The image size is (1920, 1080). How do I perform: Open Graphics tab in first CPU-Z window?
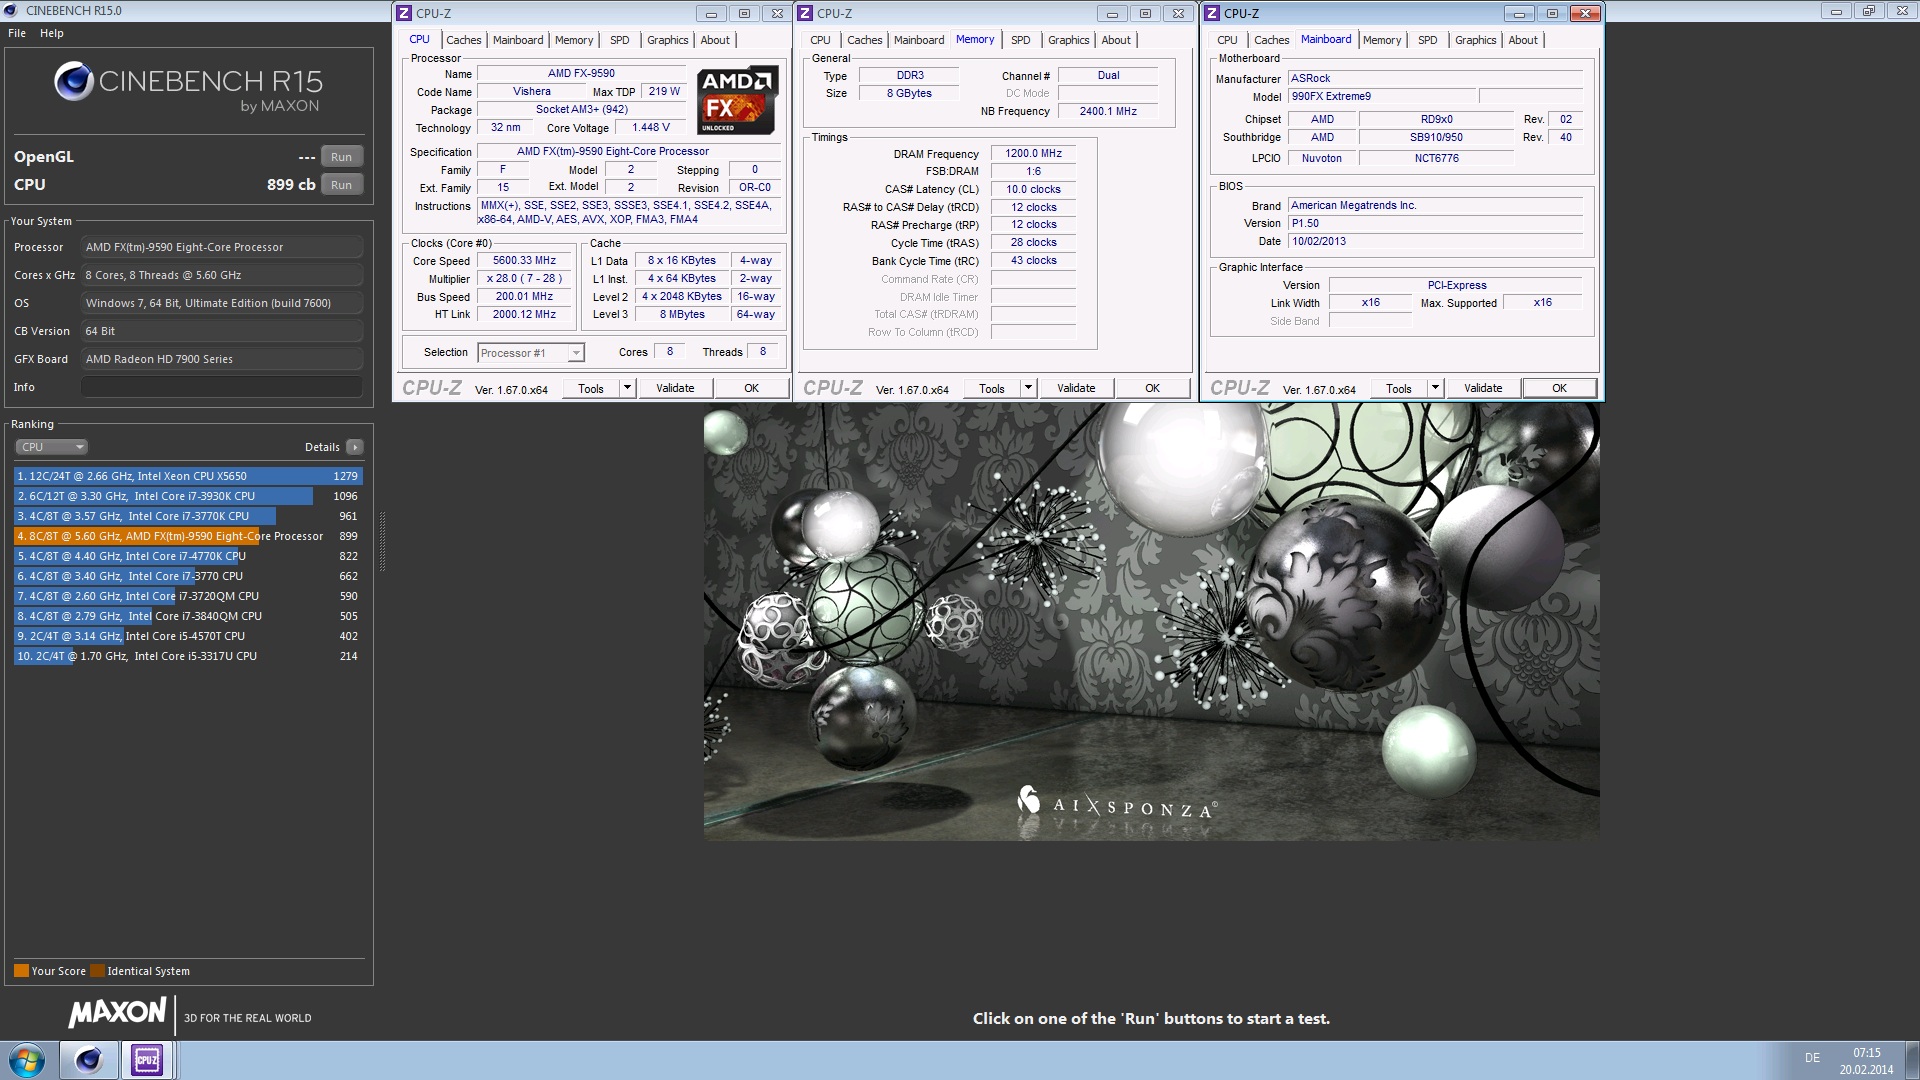667,40
